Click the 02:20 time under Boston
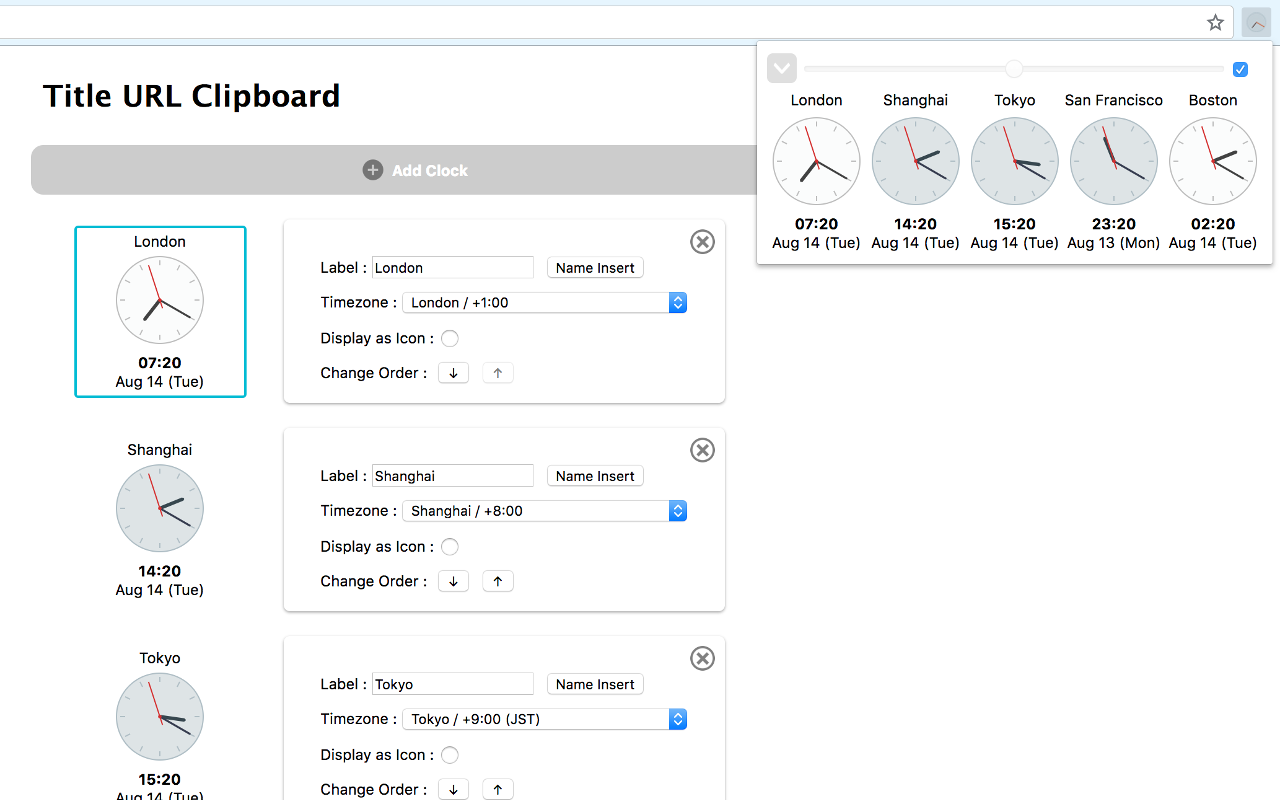The height and width of the screenshot is (800, 1280). click(1213, 224)
